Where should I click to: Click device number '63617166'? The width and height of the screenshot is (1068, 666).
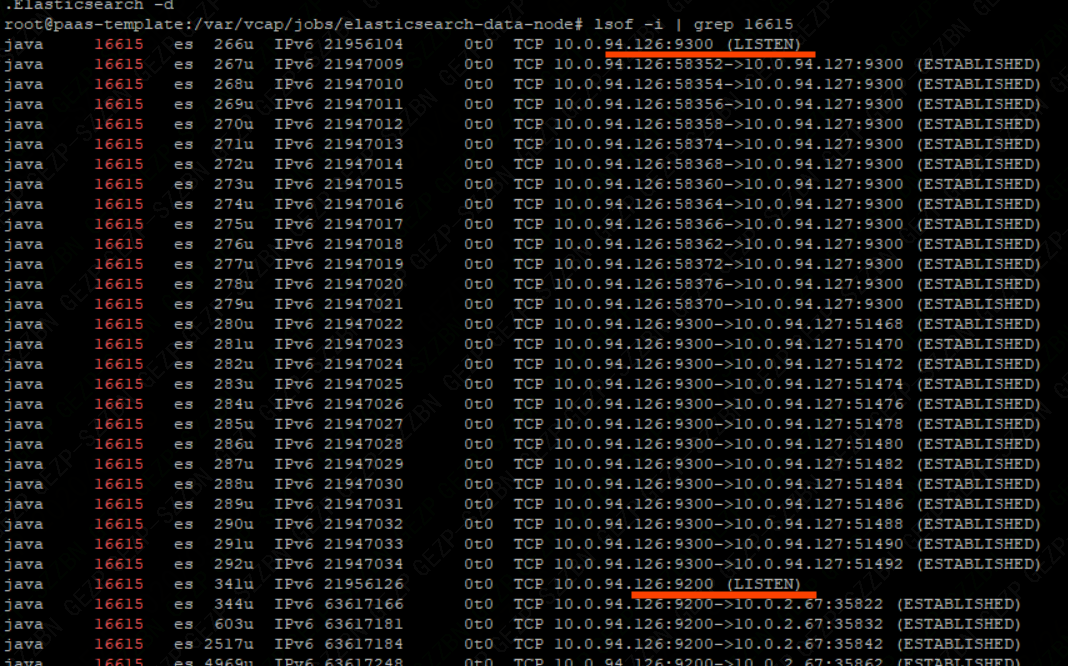[x=364, y=605]
